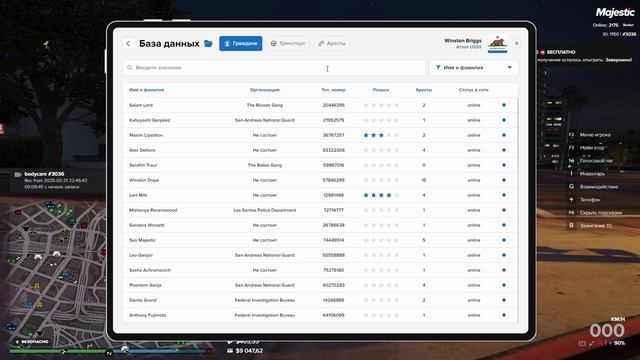Select citizen Seo Majestic
640x360 pixels.
tap(142, 240)
